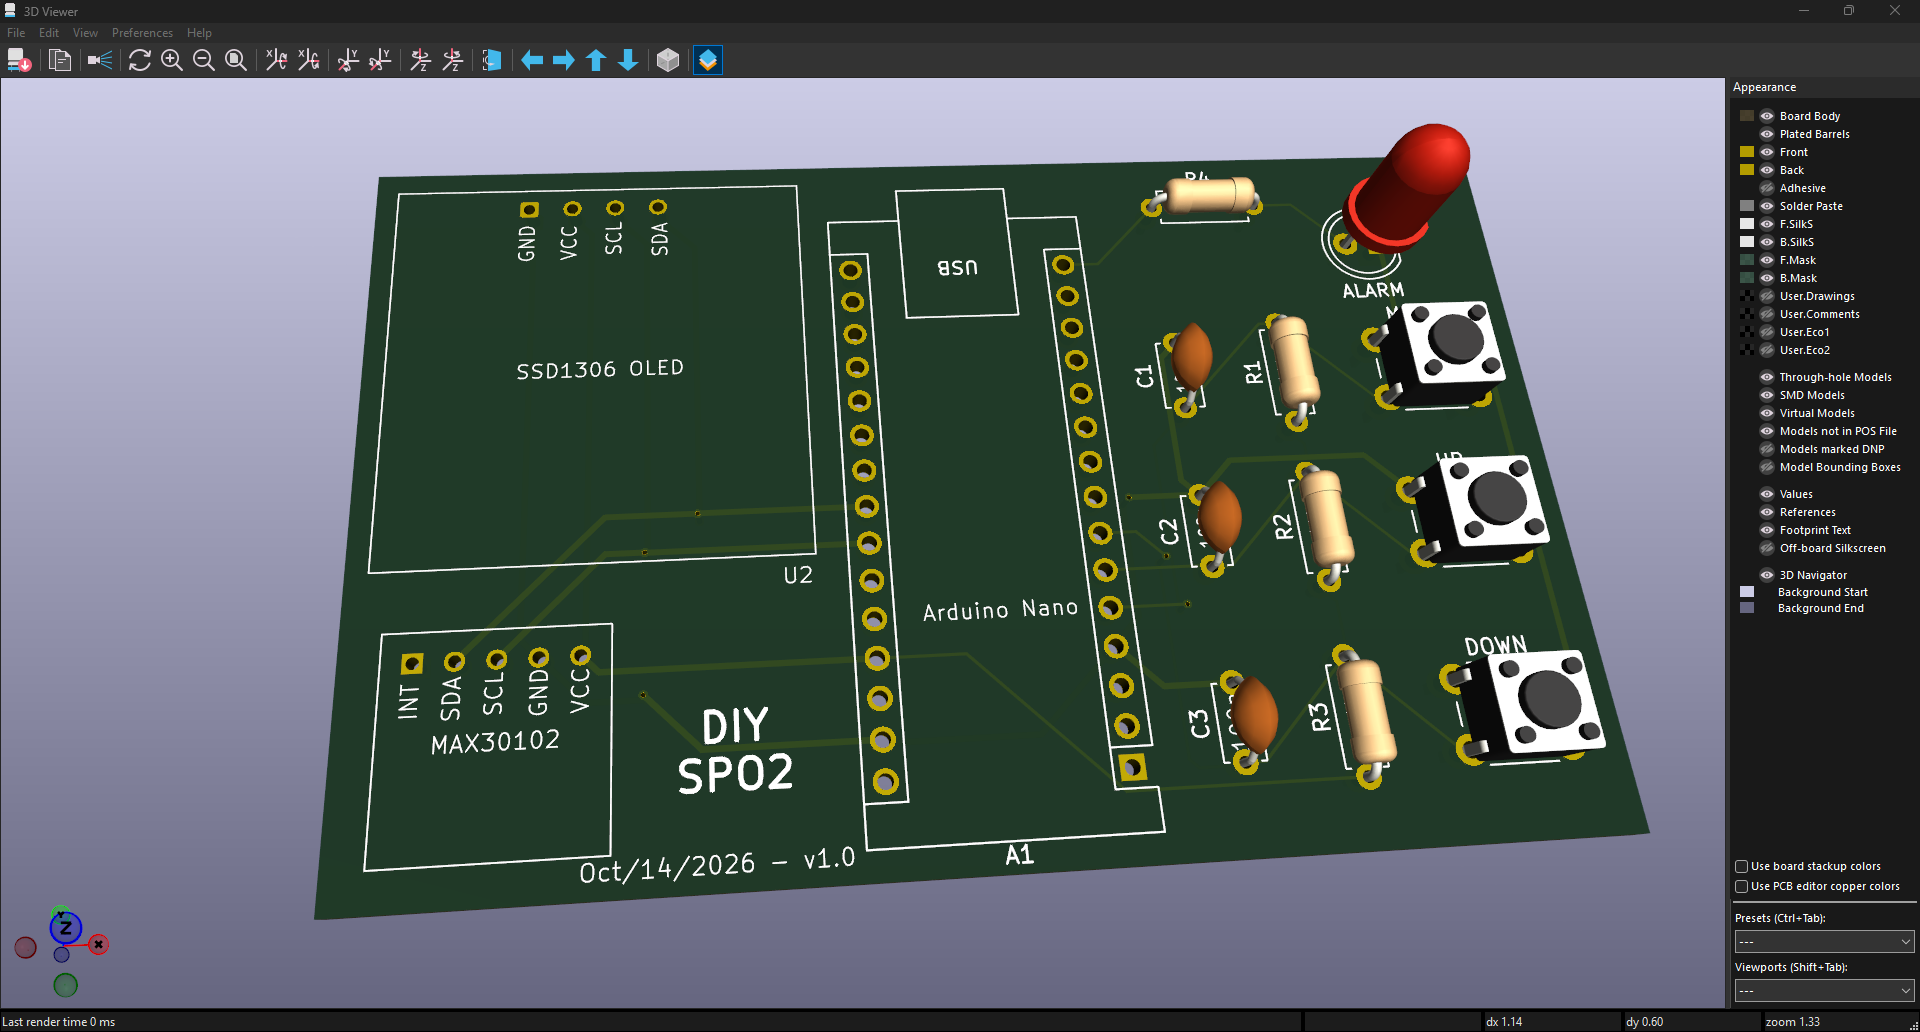Open the Edit menu

tap(49, 33)
